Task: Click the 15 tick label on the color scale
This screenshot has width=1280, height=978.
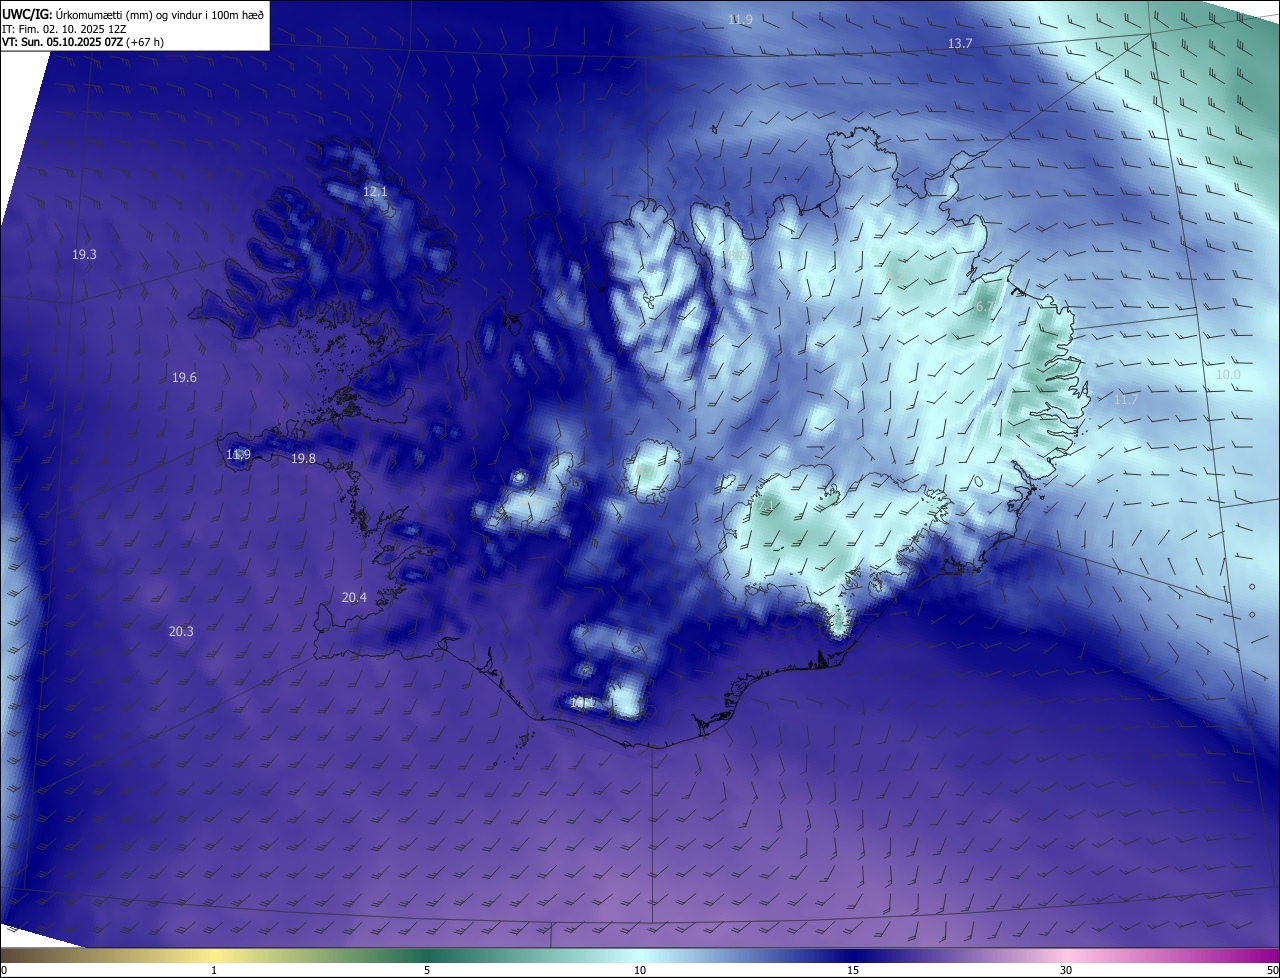Action: pos(853,970)
